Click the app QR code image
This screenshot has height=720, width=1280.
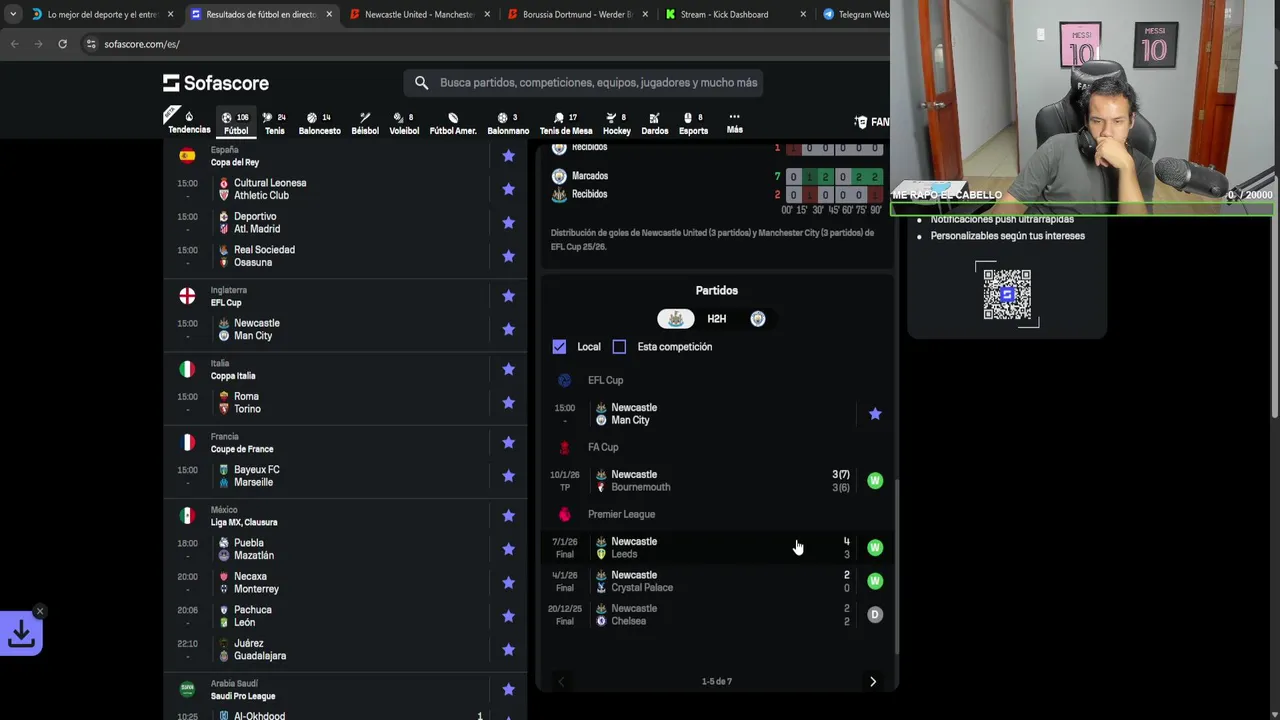pyautogui.click(x=1007, y=294)
